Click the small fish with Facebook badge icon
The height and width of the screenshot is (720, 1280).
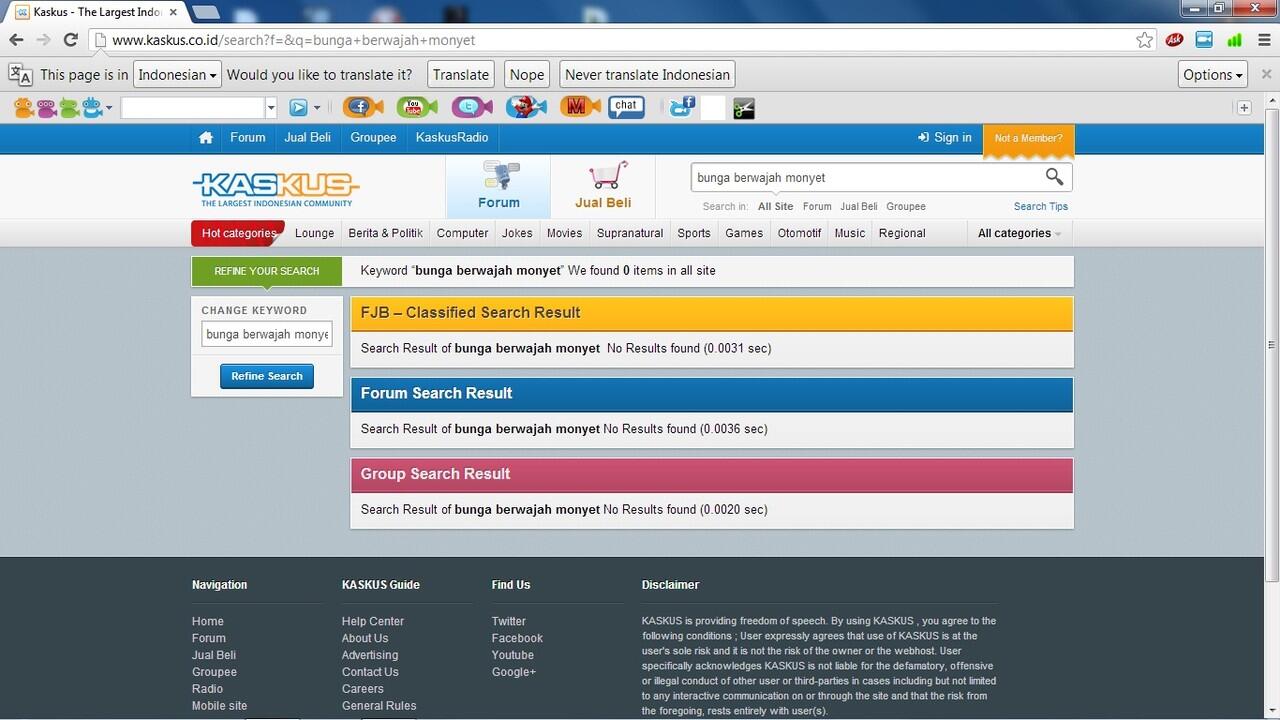pos(682,107)
